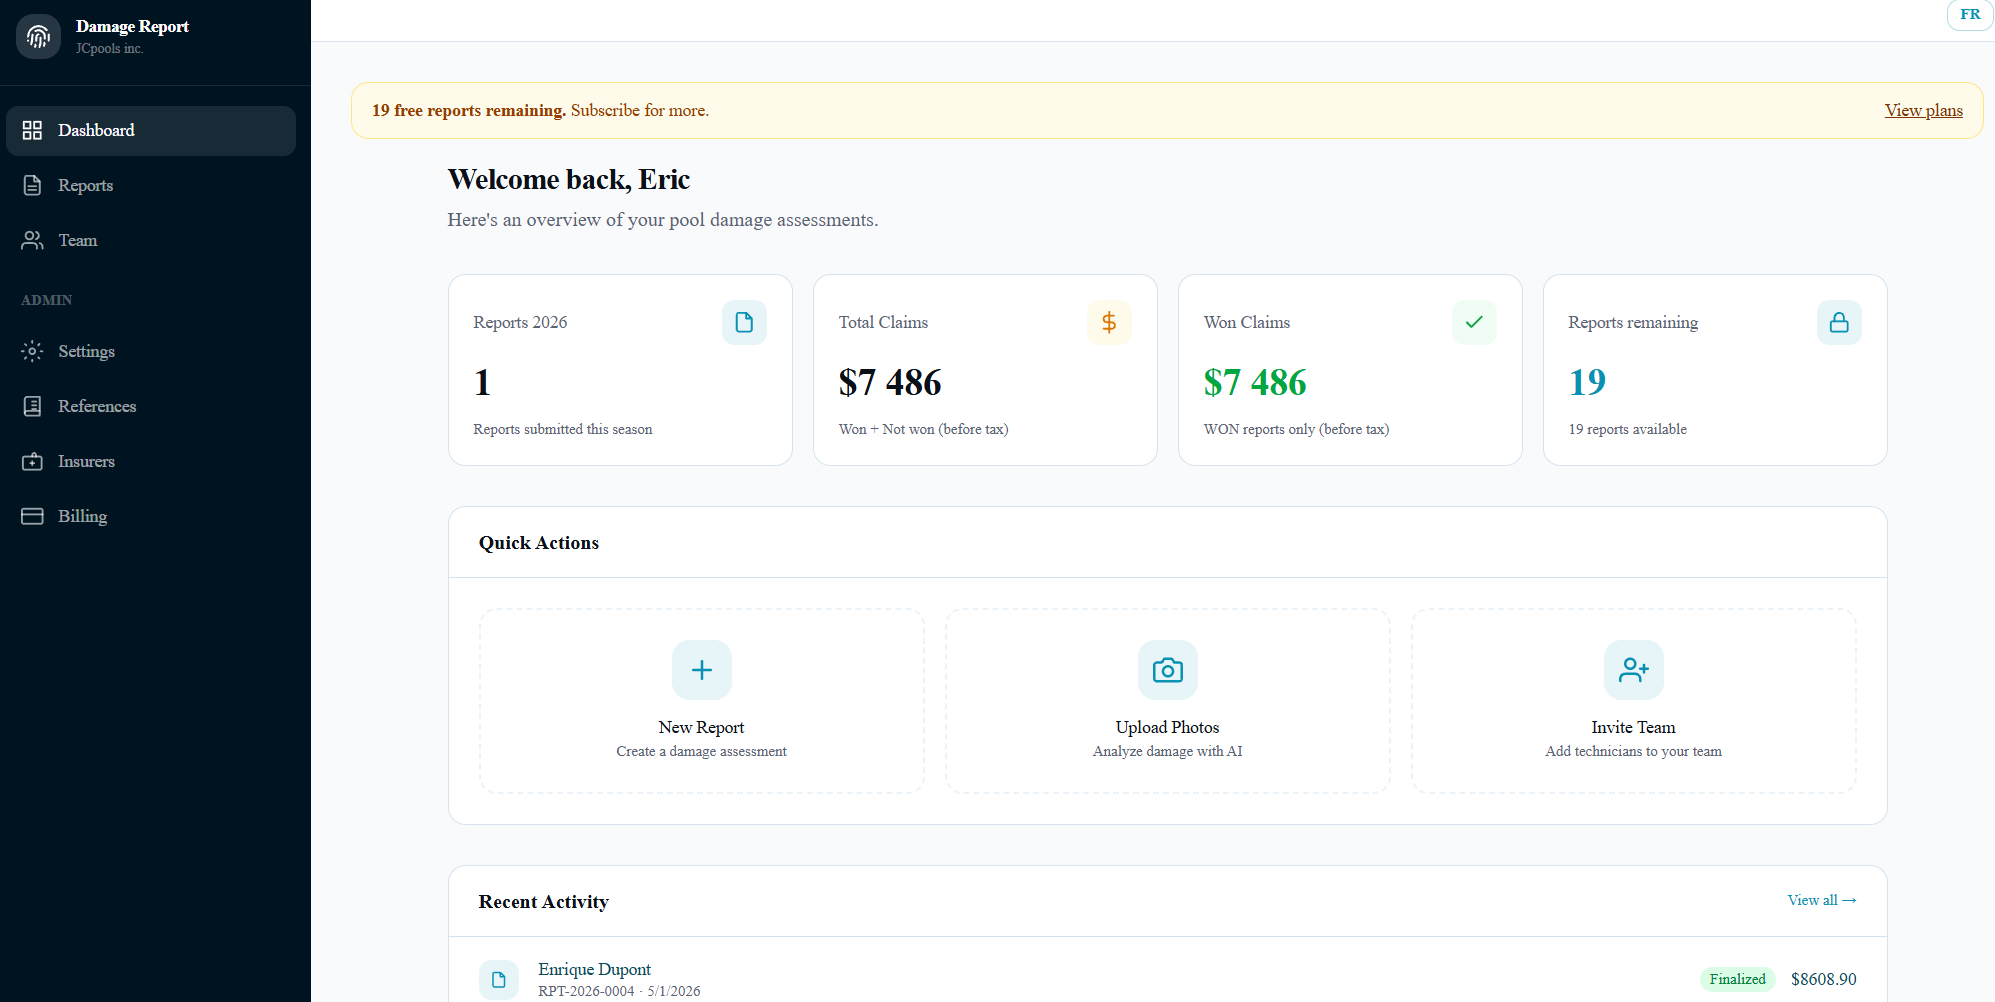
Task: Click the Team people icon in sidebar
Action: pyautogui.click(x=32, y=240)
